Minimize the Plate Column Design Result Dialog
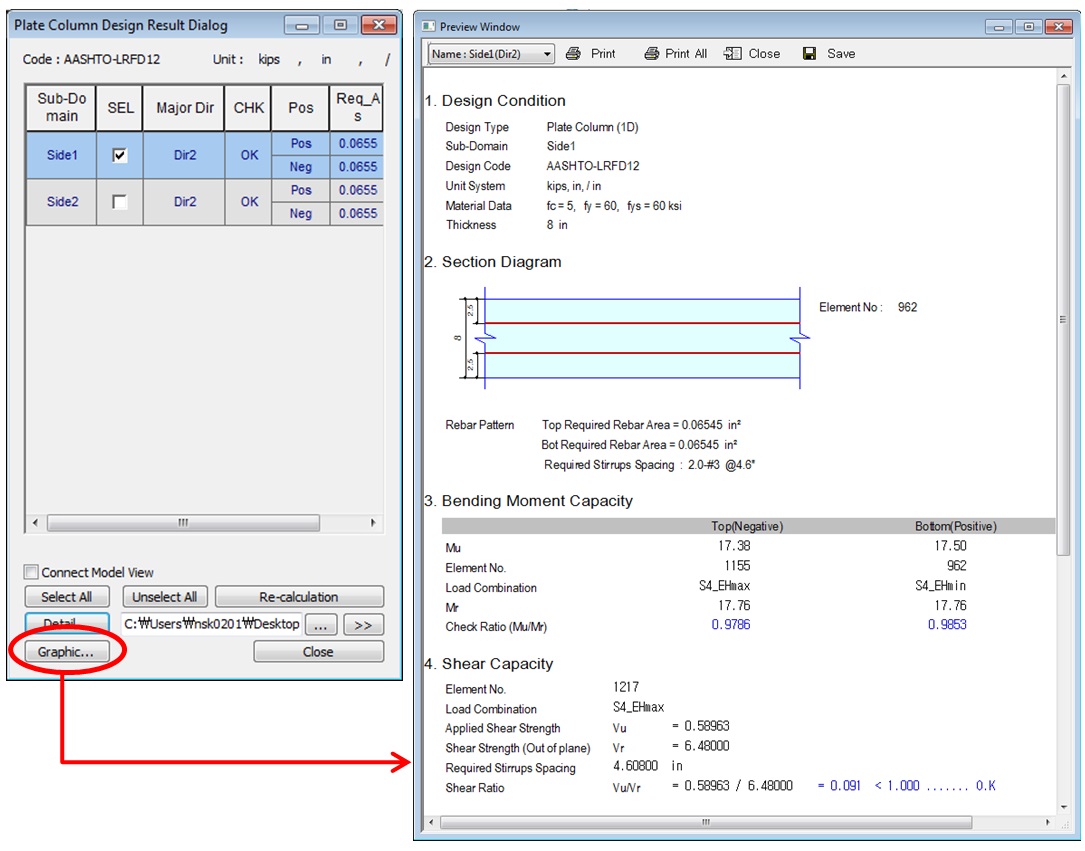1085x851 pixels. (x=302, y=25)
